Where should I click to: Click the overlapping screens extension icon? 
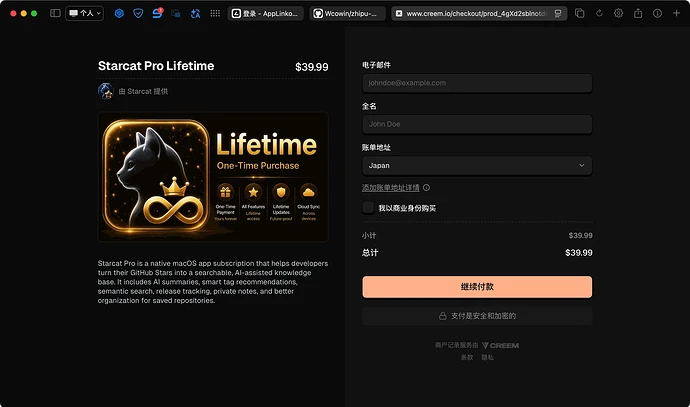[x=176, y=14]
